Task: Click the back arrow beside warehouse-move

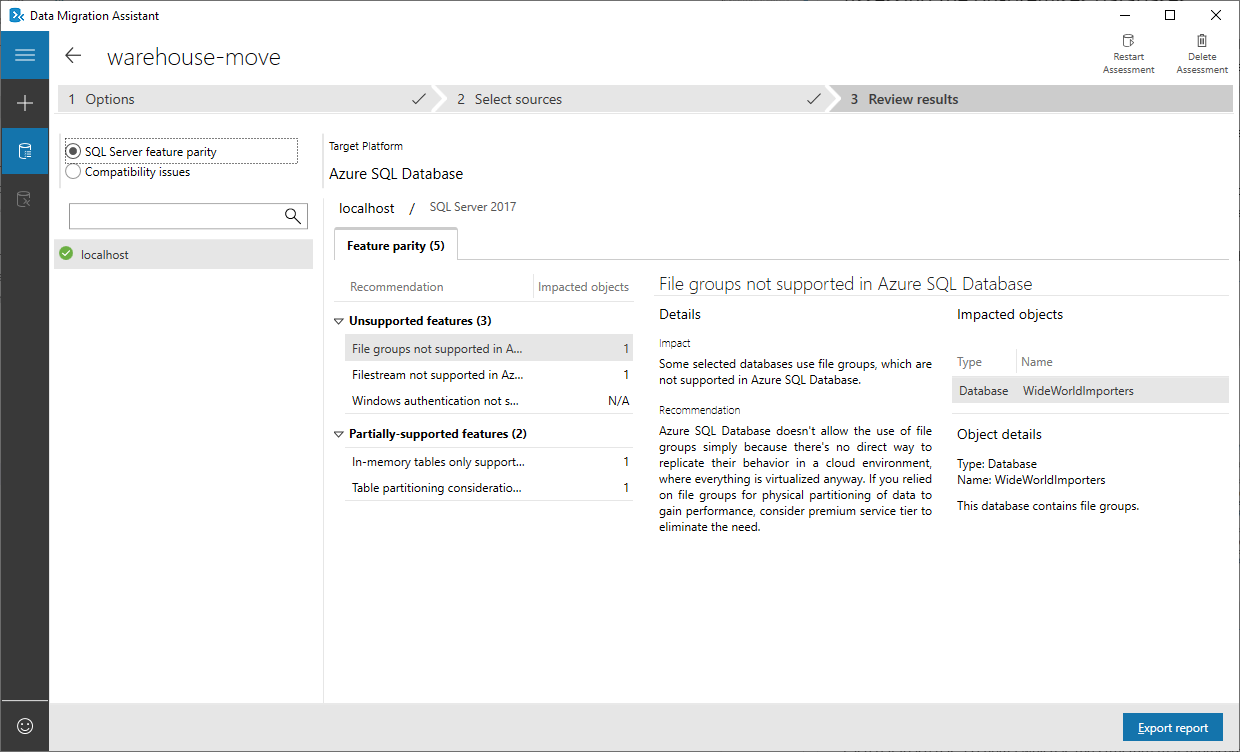Action: 73,56
